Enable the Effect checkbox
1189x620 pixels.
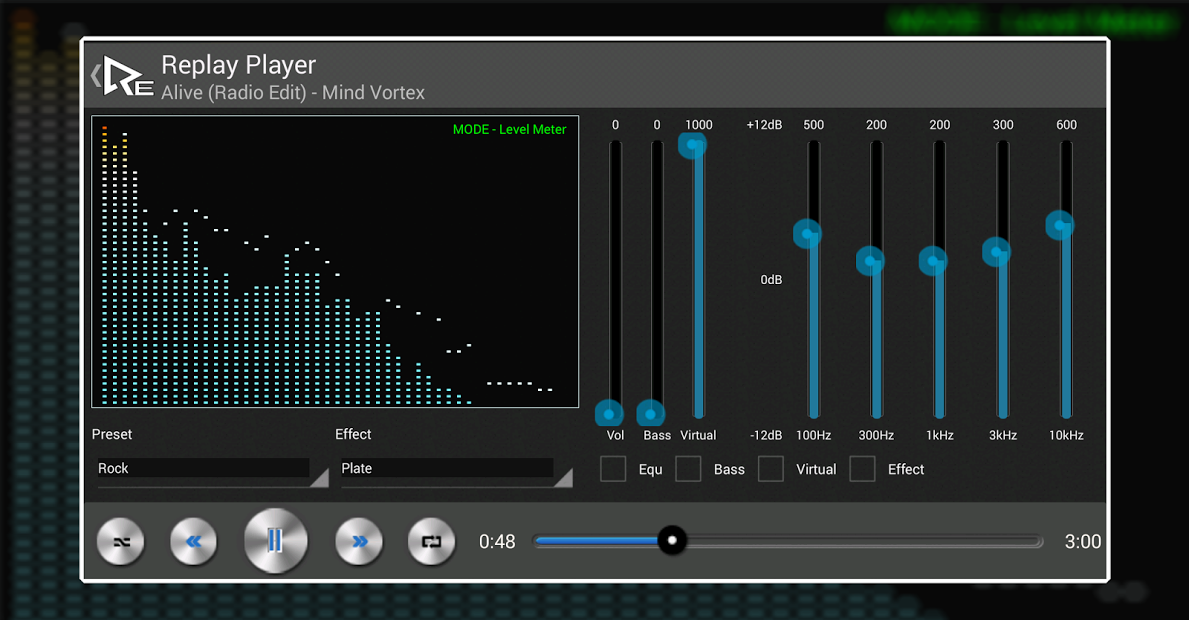(862, 469)
